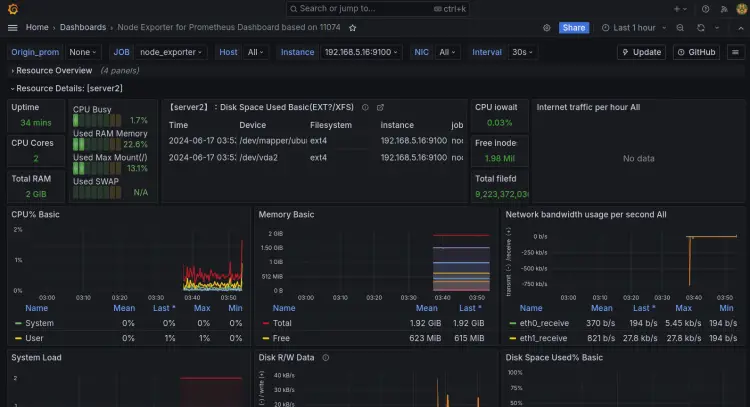Focus the 'Search or jump to' field
The image size is (750, 407).
[x=377, y=9]
